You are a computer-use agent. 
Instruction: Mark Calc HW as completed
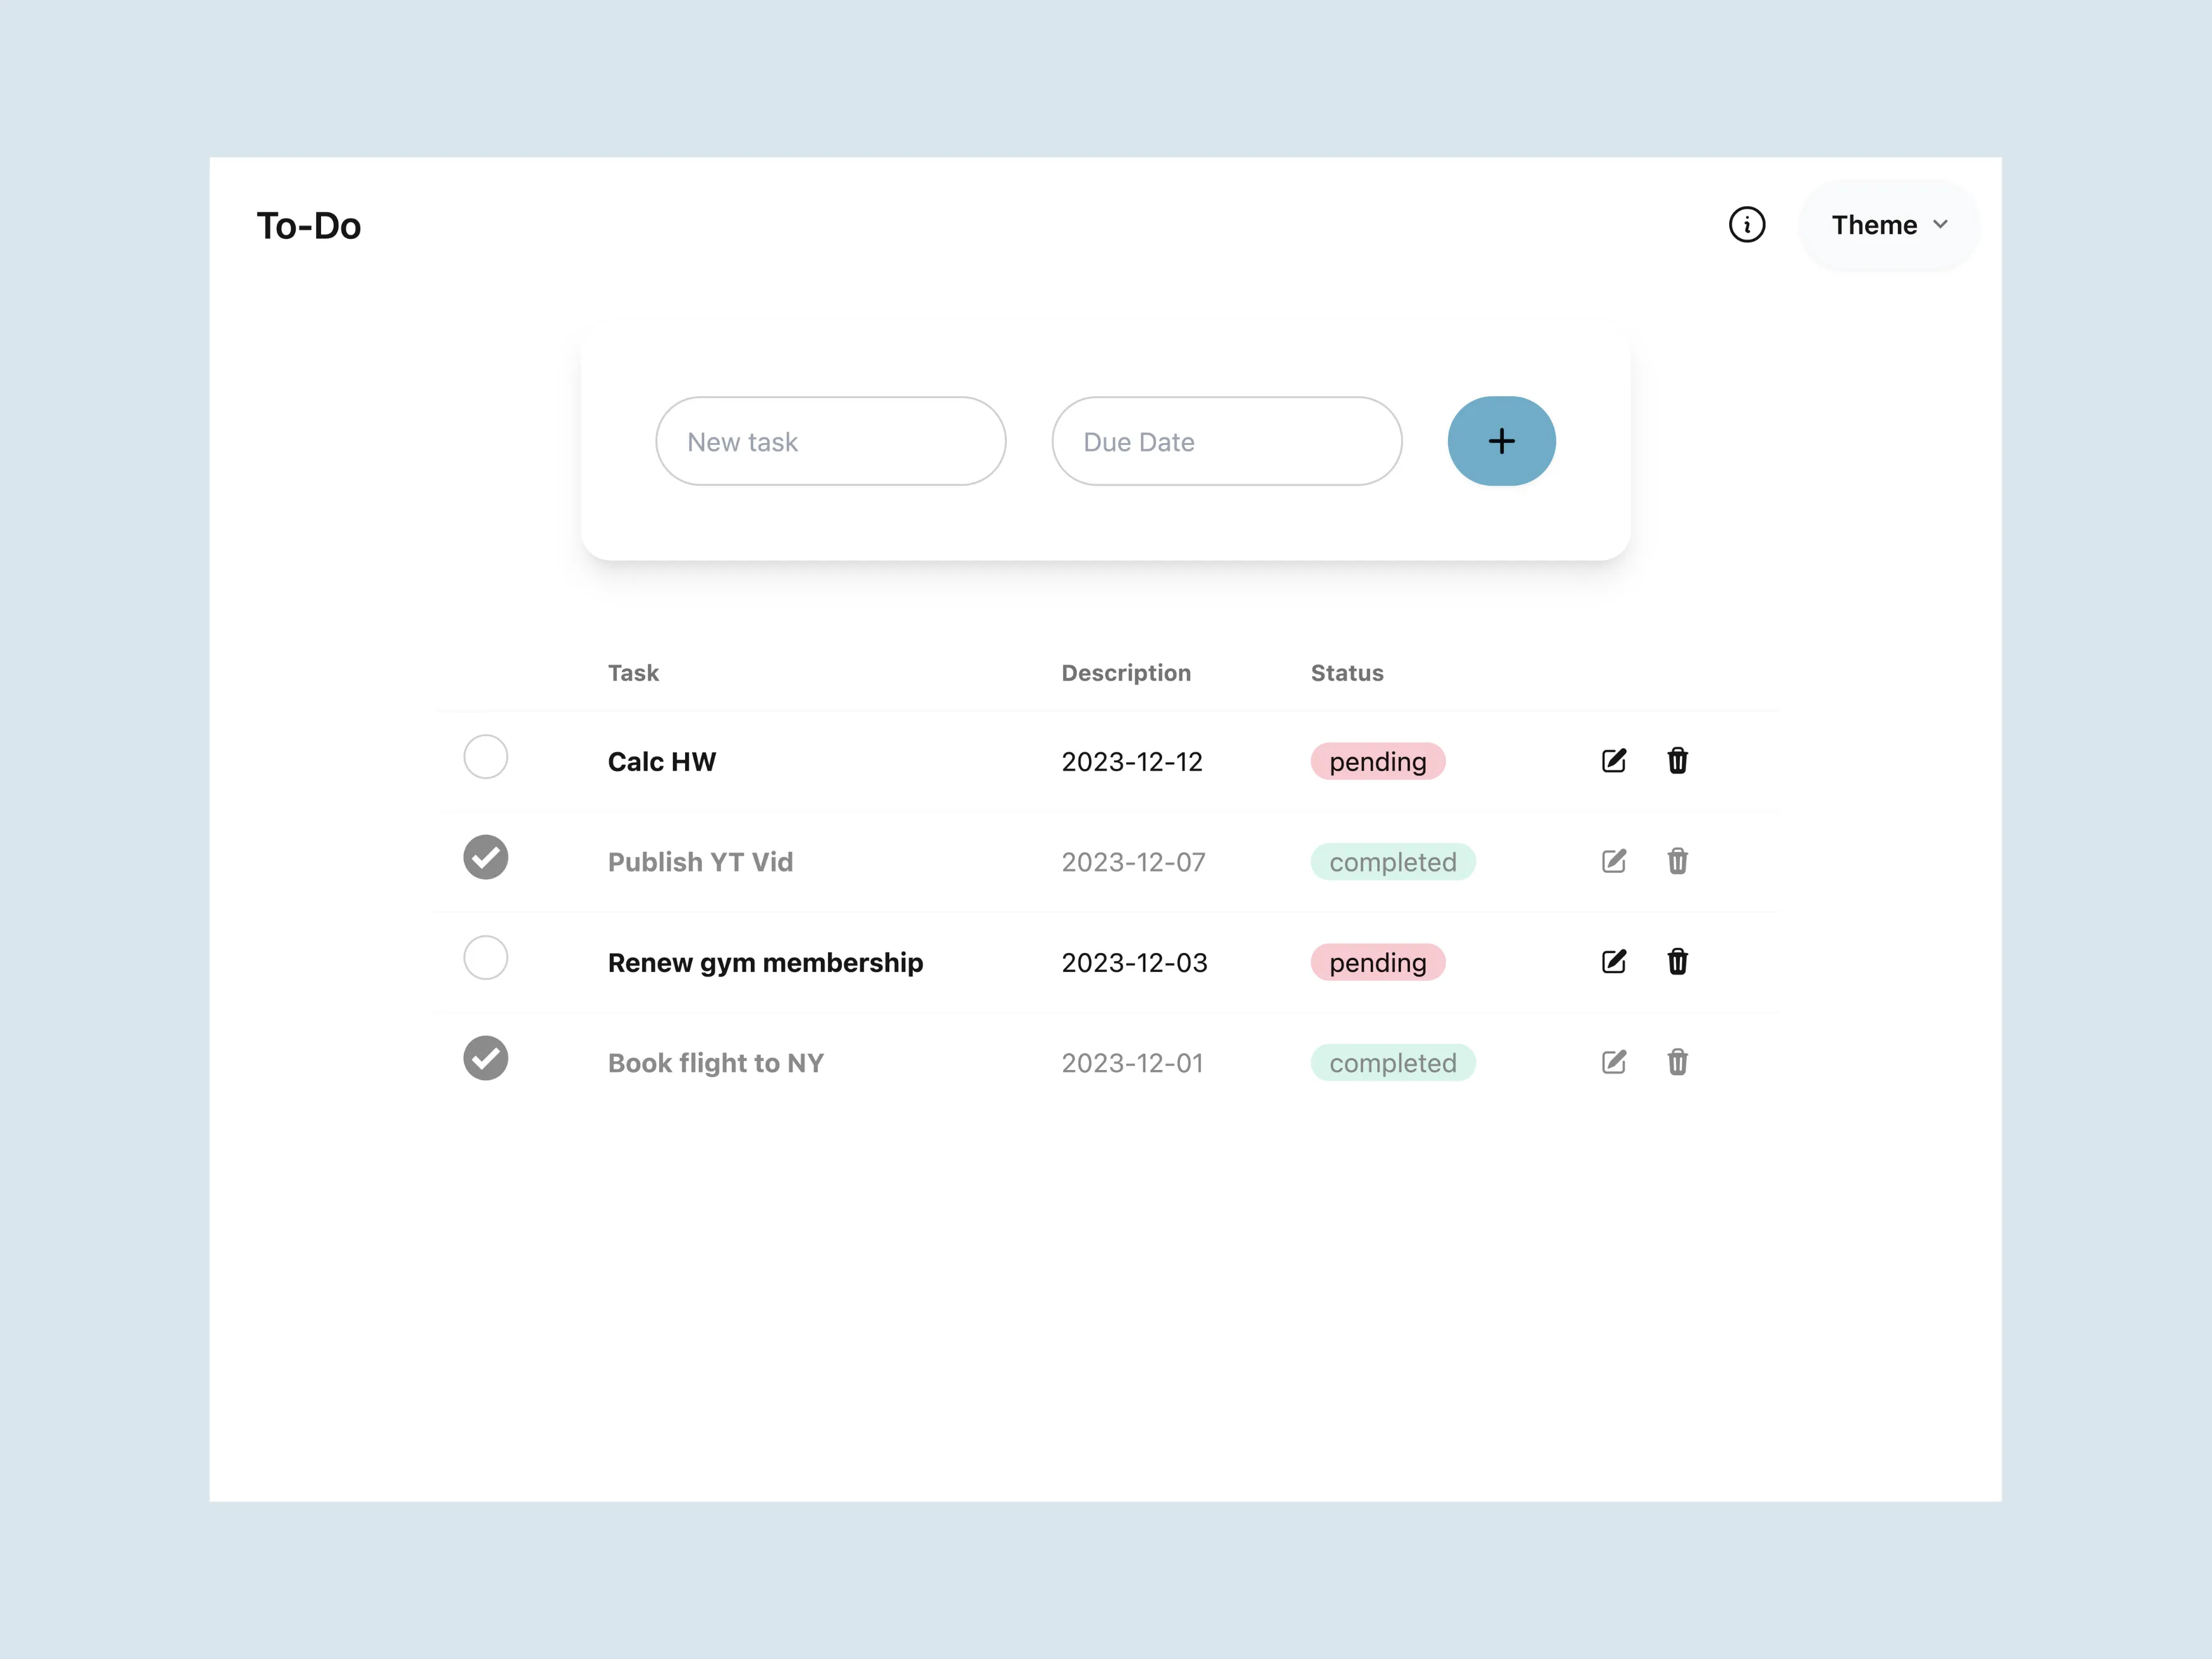pyautogui.click(x=485, y=757)
